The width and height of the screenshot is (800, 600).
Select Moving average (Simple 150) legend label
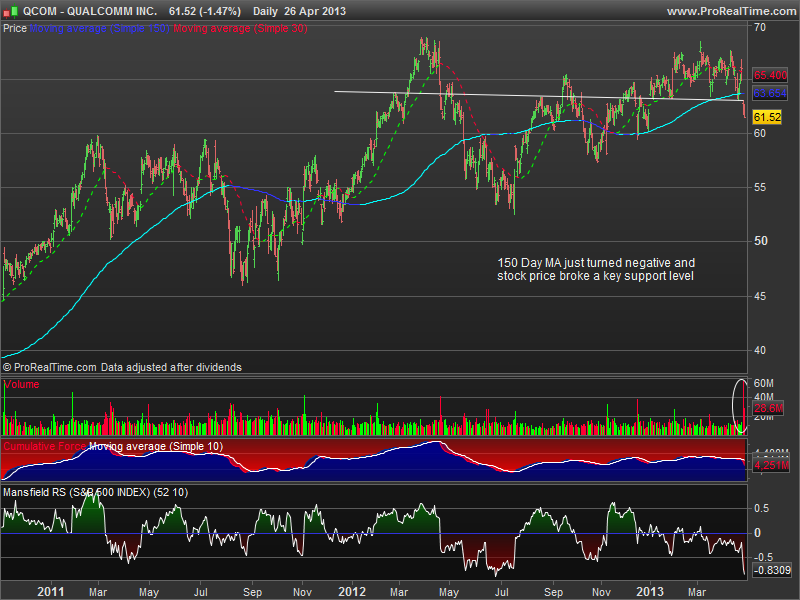pos(99,29)
